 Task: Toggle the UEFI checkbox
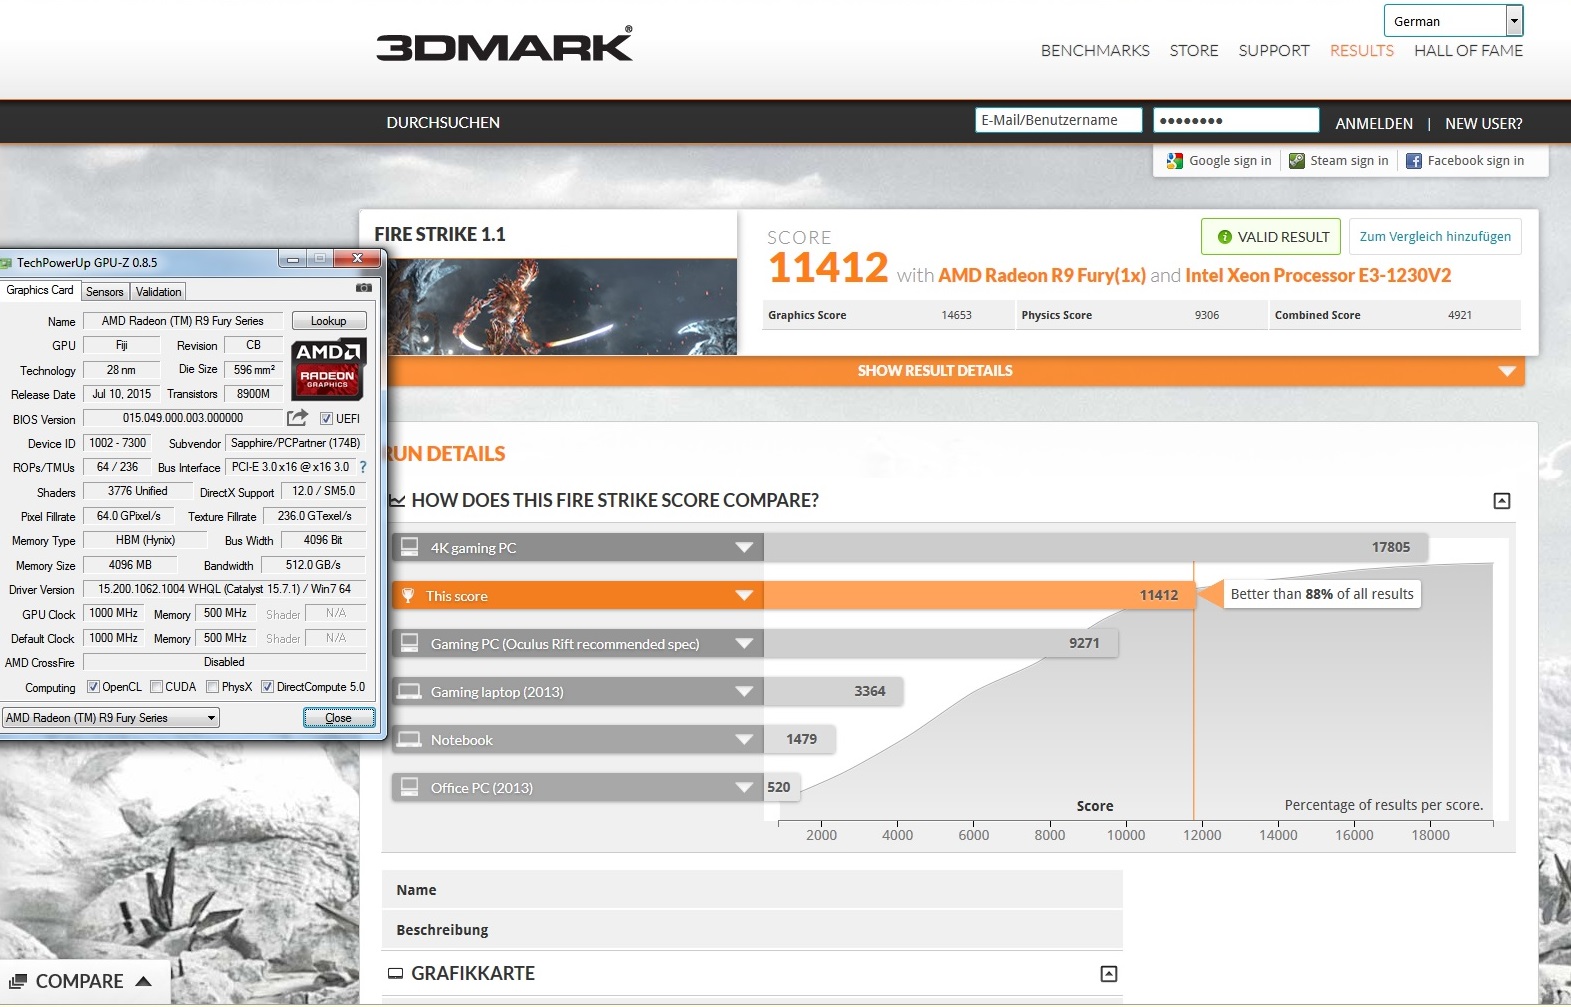pos(326,419)
